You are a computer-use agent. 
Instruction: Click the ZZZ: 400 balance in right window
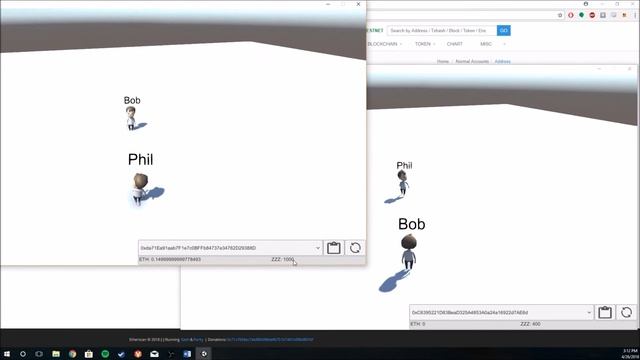pos(530,324)
